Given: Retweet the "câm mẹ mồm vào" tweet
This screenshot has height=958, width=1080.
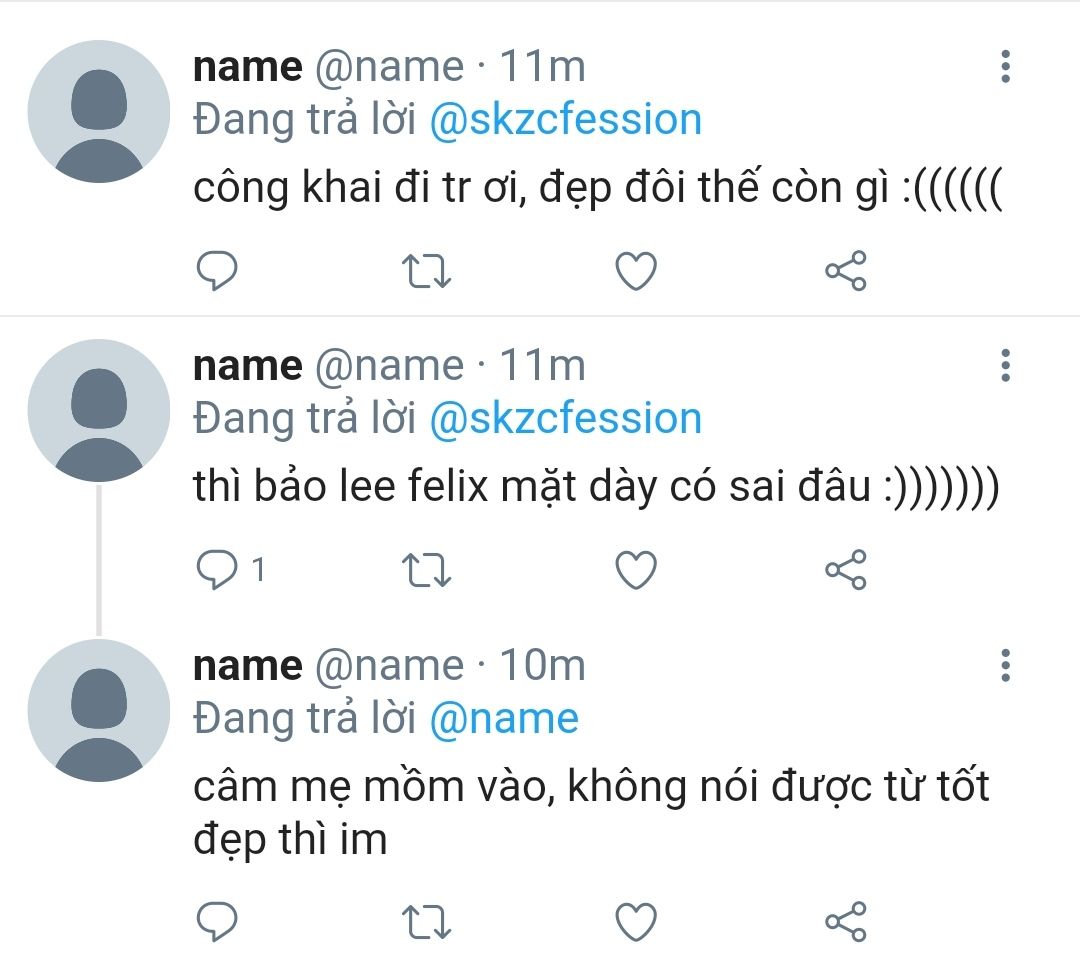Looking at the screenshot, I should click(x=426, y=920).
